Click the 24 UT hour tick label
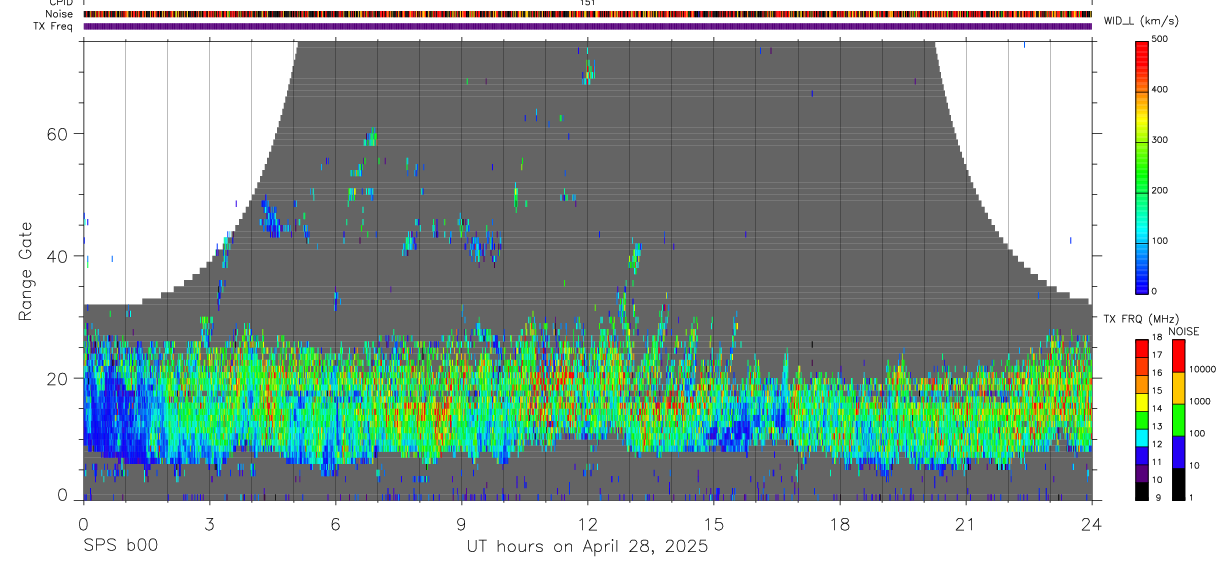The height and width of the screenshot is (567, 1228). click(1091, 523)
